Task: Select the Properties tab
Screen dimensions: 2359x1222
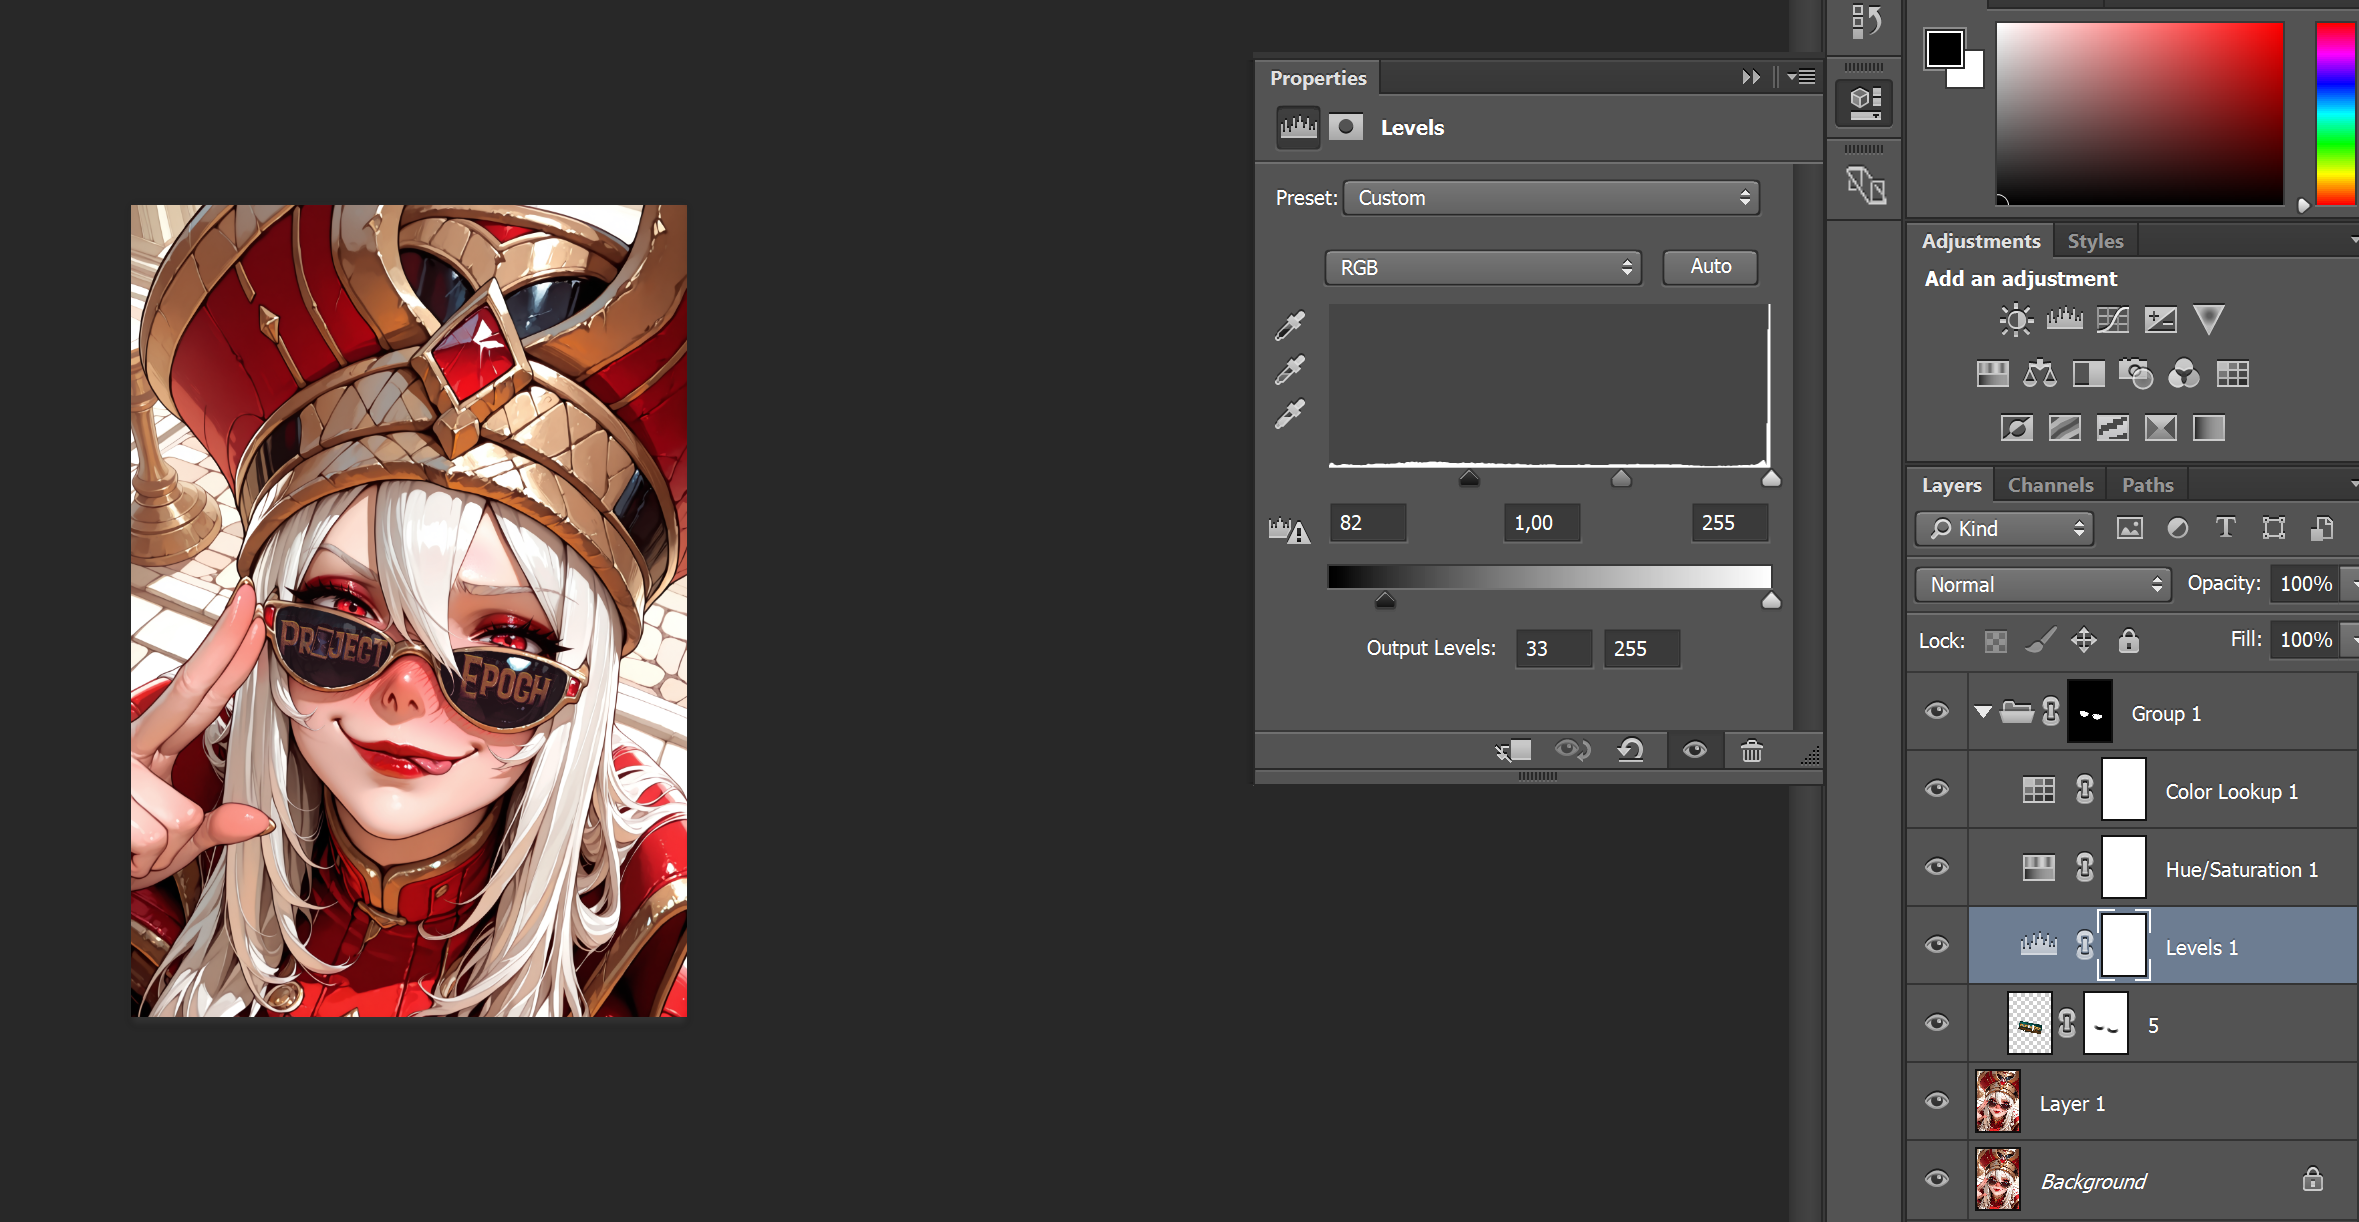Action: coord(1318,78)
